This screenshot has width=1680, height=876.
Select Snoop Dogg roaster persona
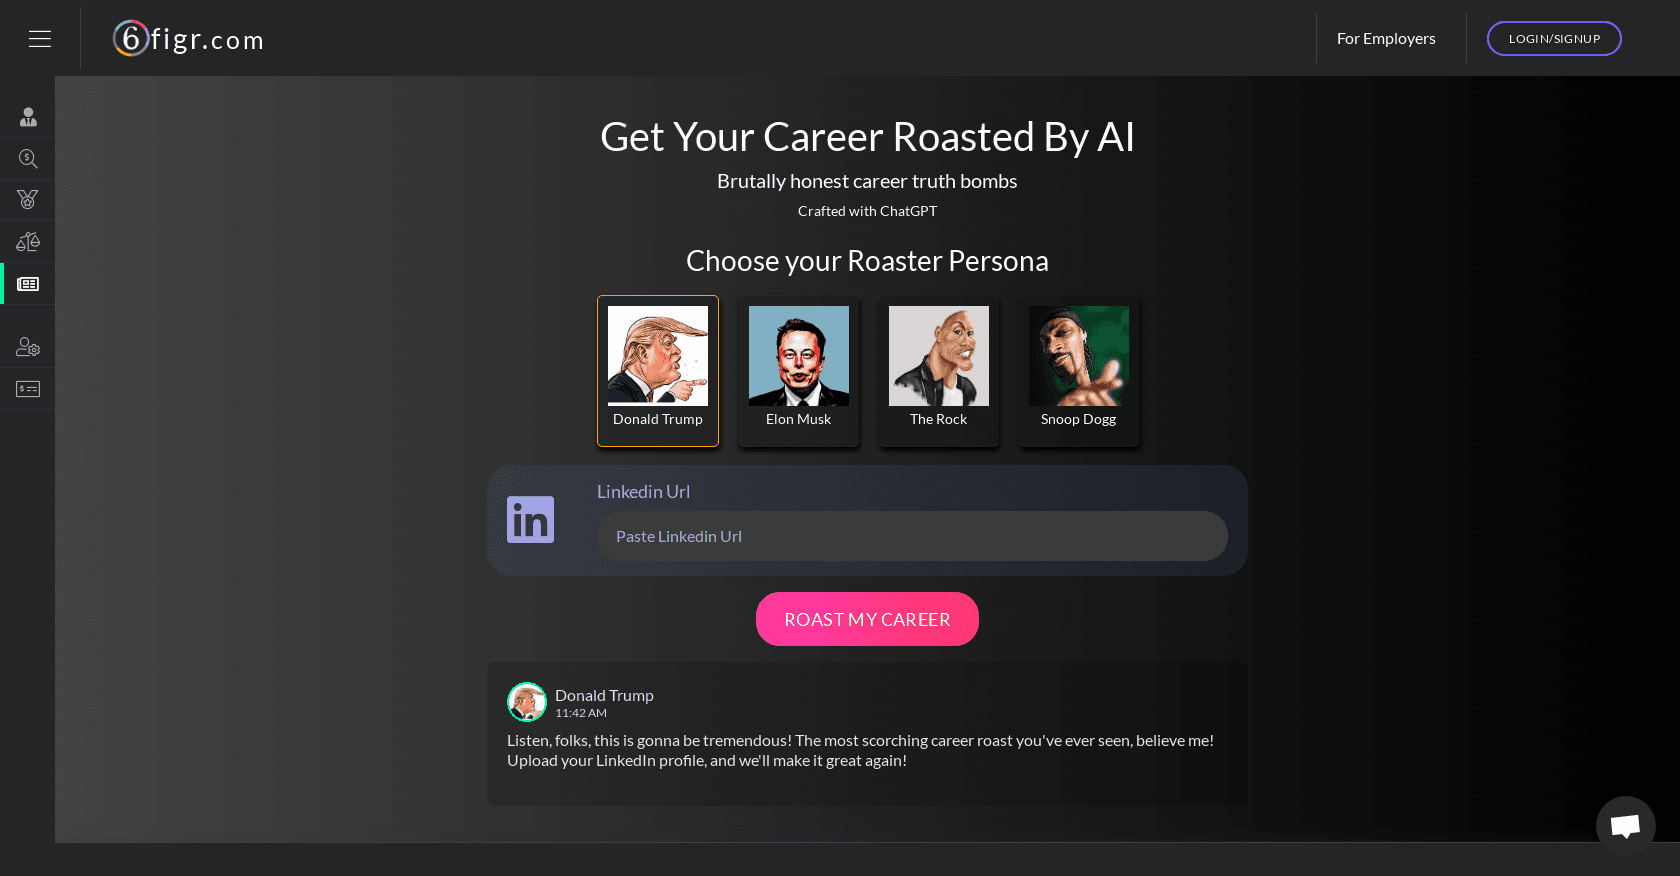[x=1078, y=371]
